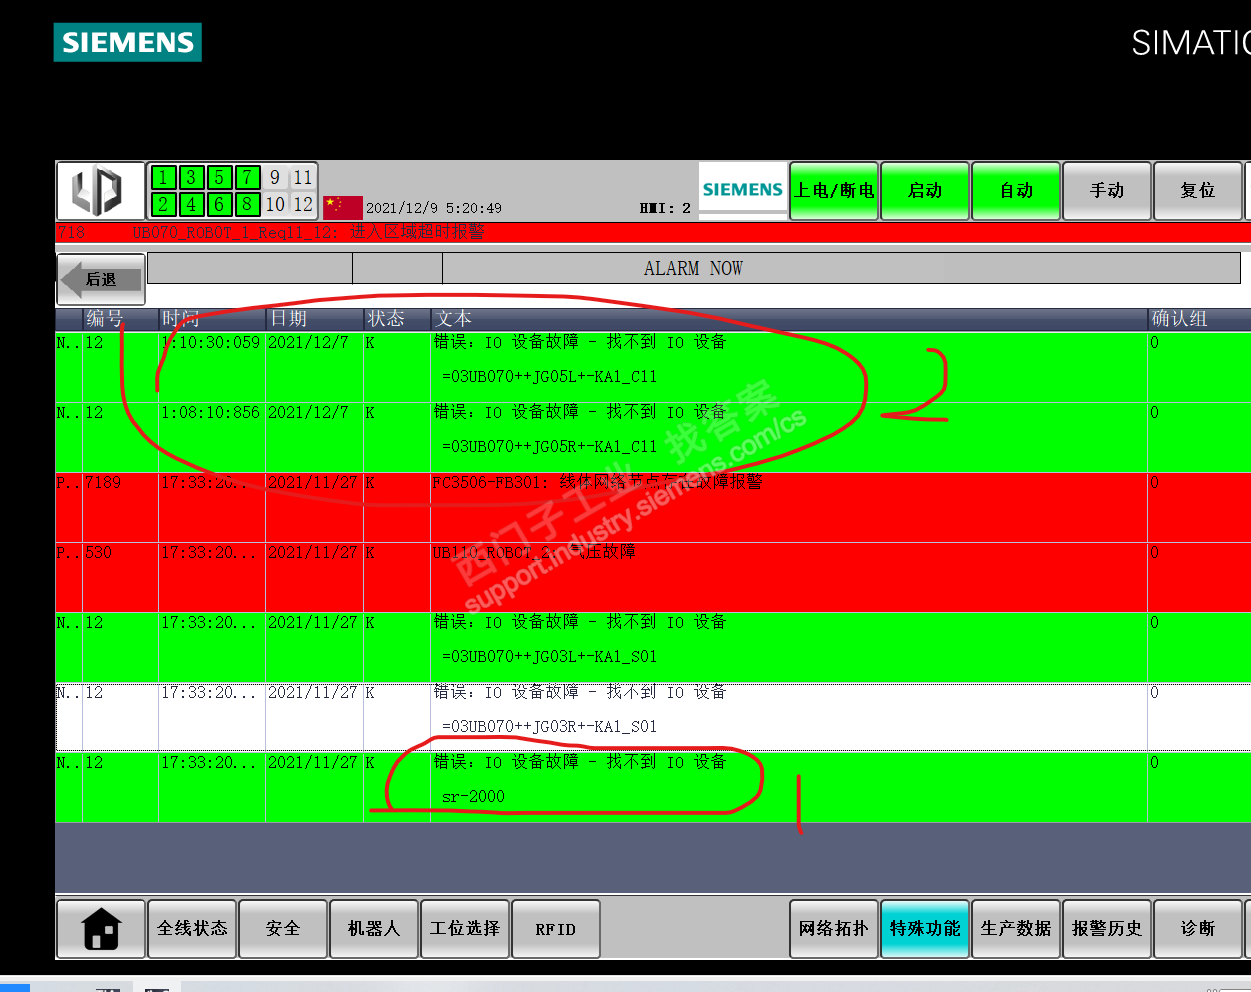Image resolution: width=1251 pixels, height=992 pixels.
Task: Click the FC3506-FB301 alarm message
Action: pyautogui.click(x=597, y=482)
